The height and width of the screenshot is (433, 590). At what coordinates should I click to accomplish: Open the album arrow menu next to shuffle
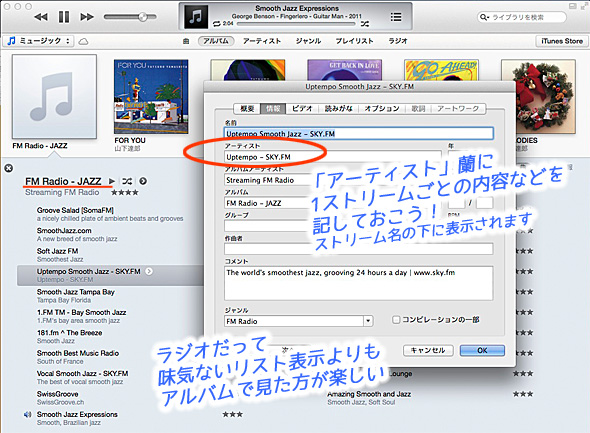point(143,181)
